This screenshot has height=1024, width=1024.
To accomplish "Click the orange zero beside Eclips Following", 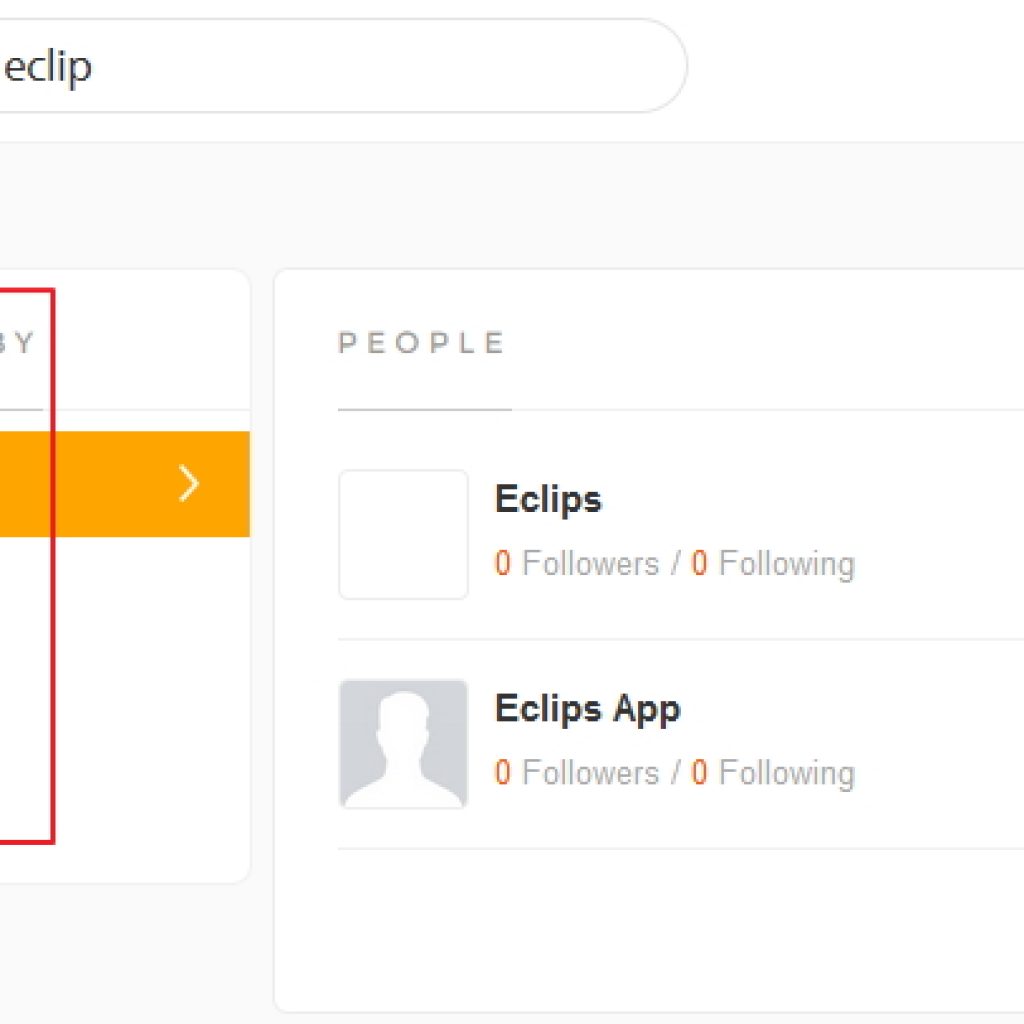I will (699, 564).
